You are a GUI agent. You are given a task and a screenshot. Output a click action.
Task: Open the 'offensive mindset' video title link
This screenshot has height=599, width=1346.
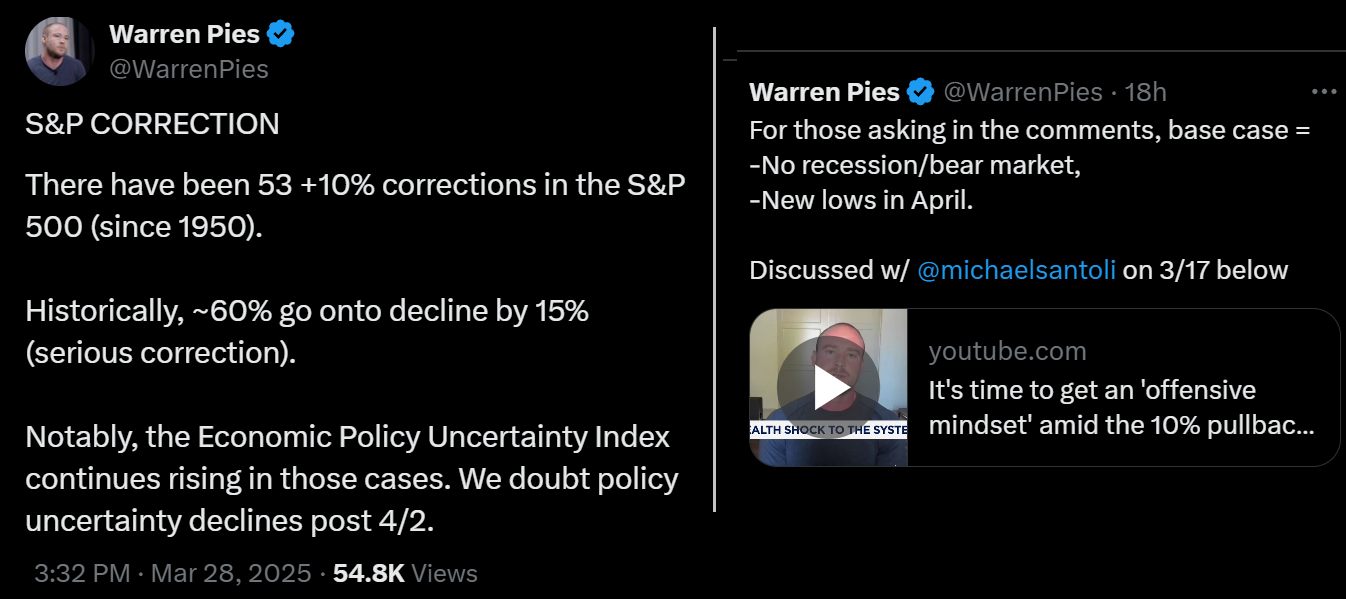pyautogui.click(x=1120, y=407)
